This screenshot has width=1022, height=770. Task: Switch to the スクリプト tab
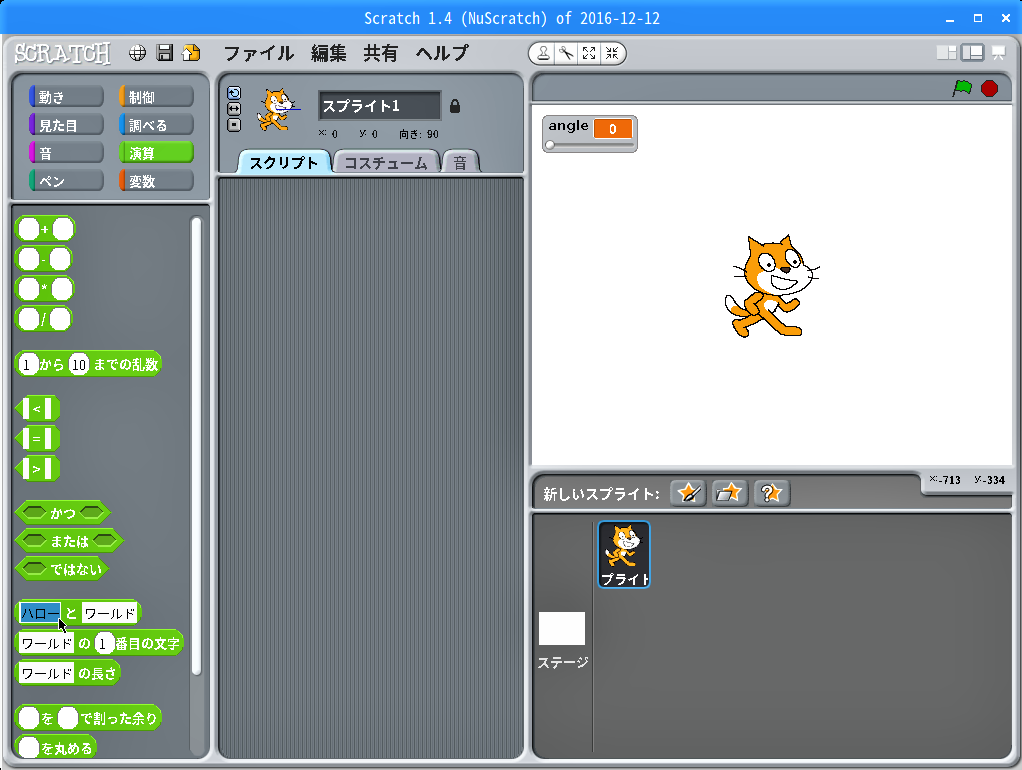(284, 162)
